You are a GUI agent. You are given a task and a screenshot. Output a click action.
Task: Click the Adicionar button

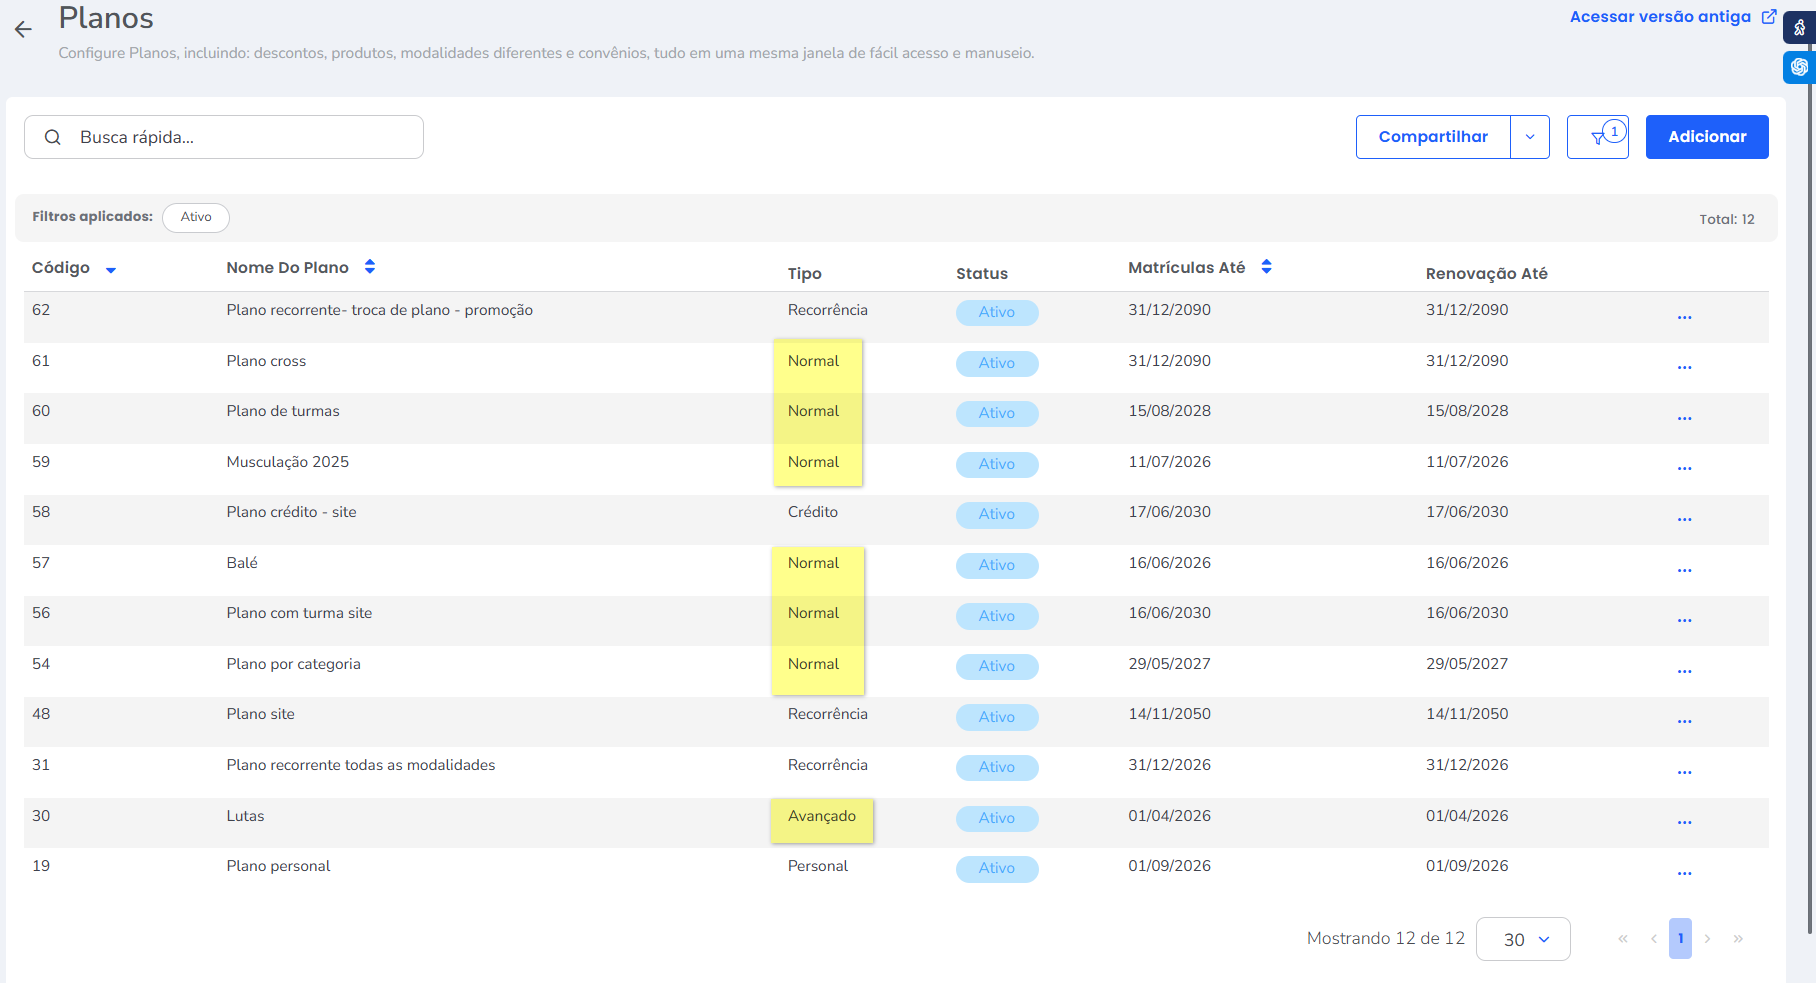(1706, 137)
